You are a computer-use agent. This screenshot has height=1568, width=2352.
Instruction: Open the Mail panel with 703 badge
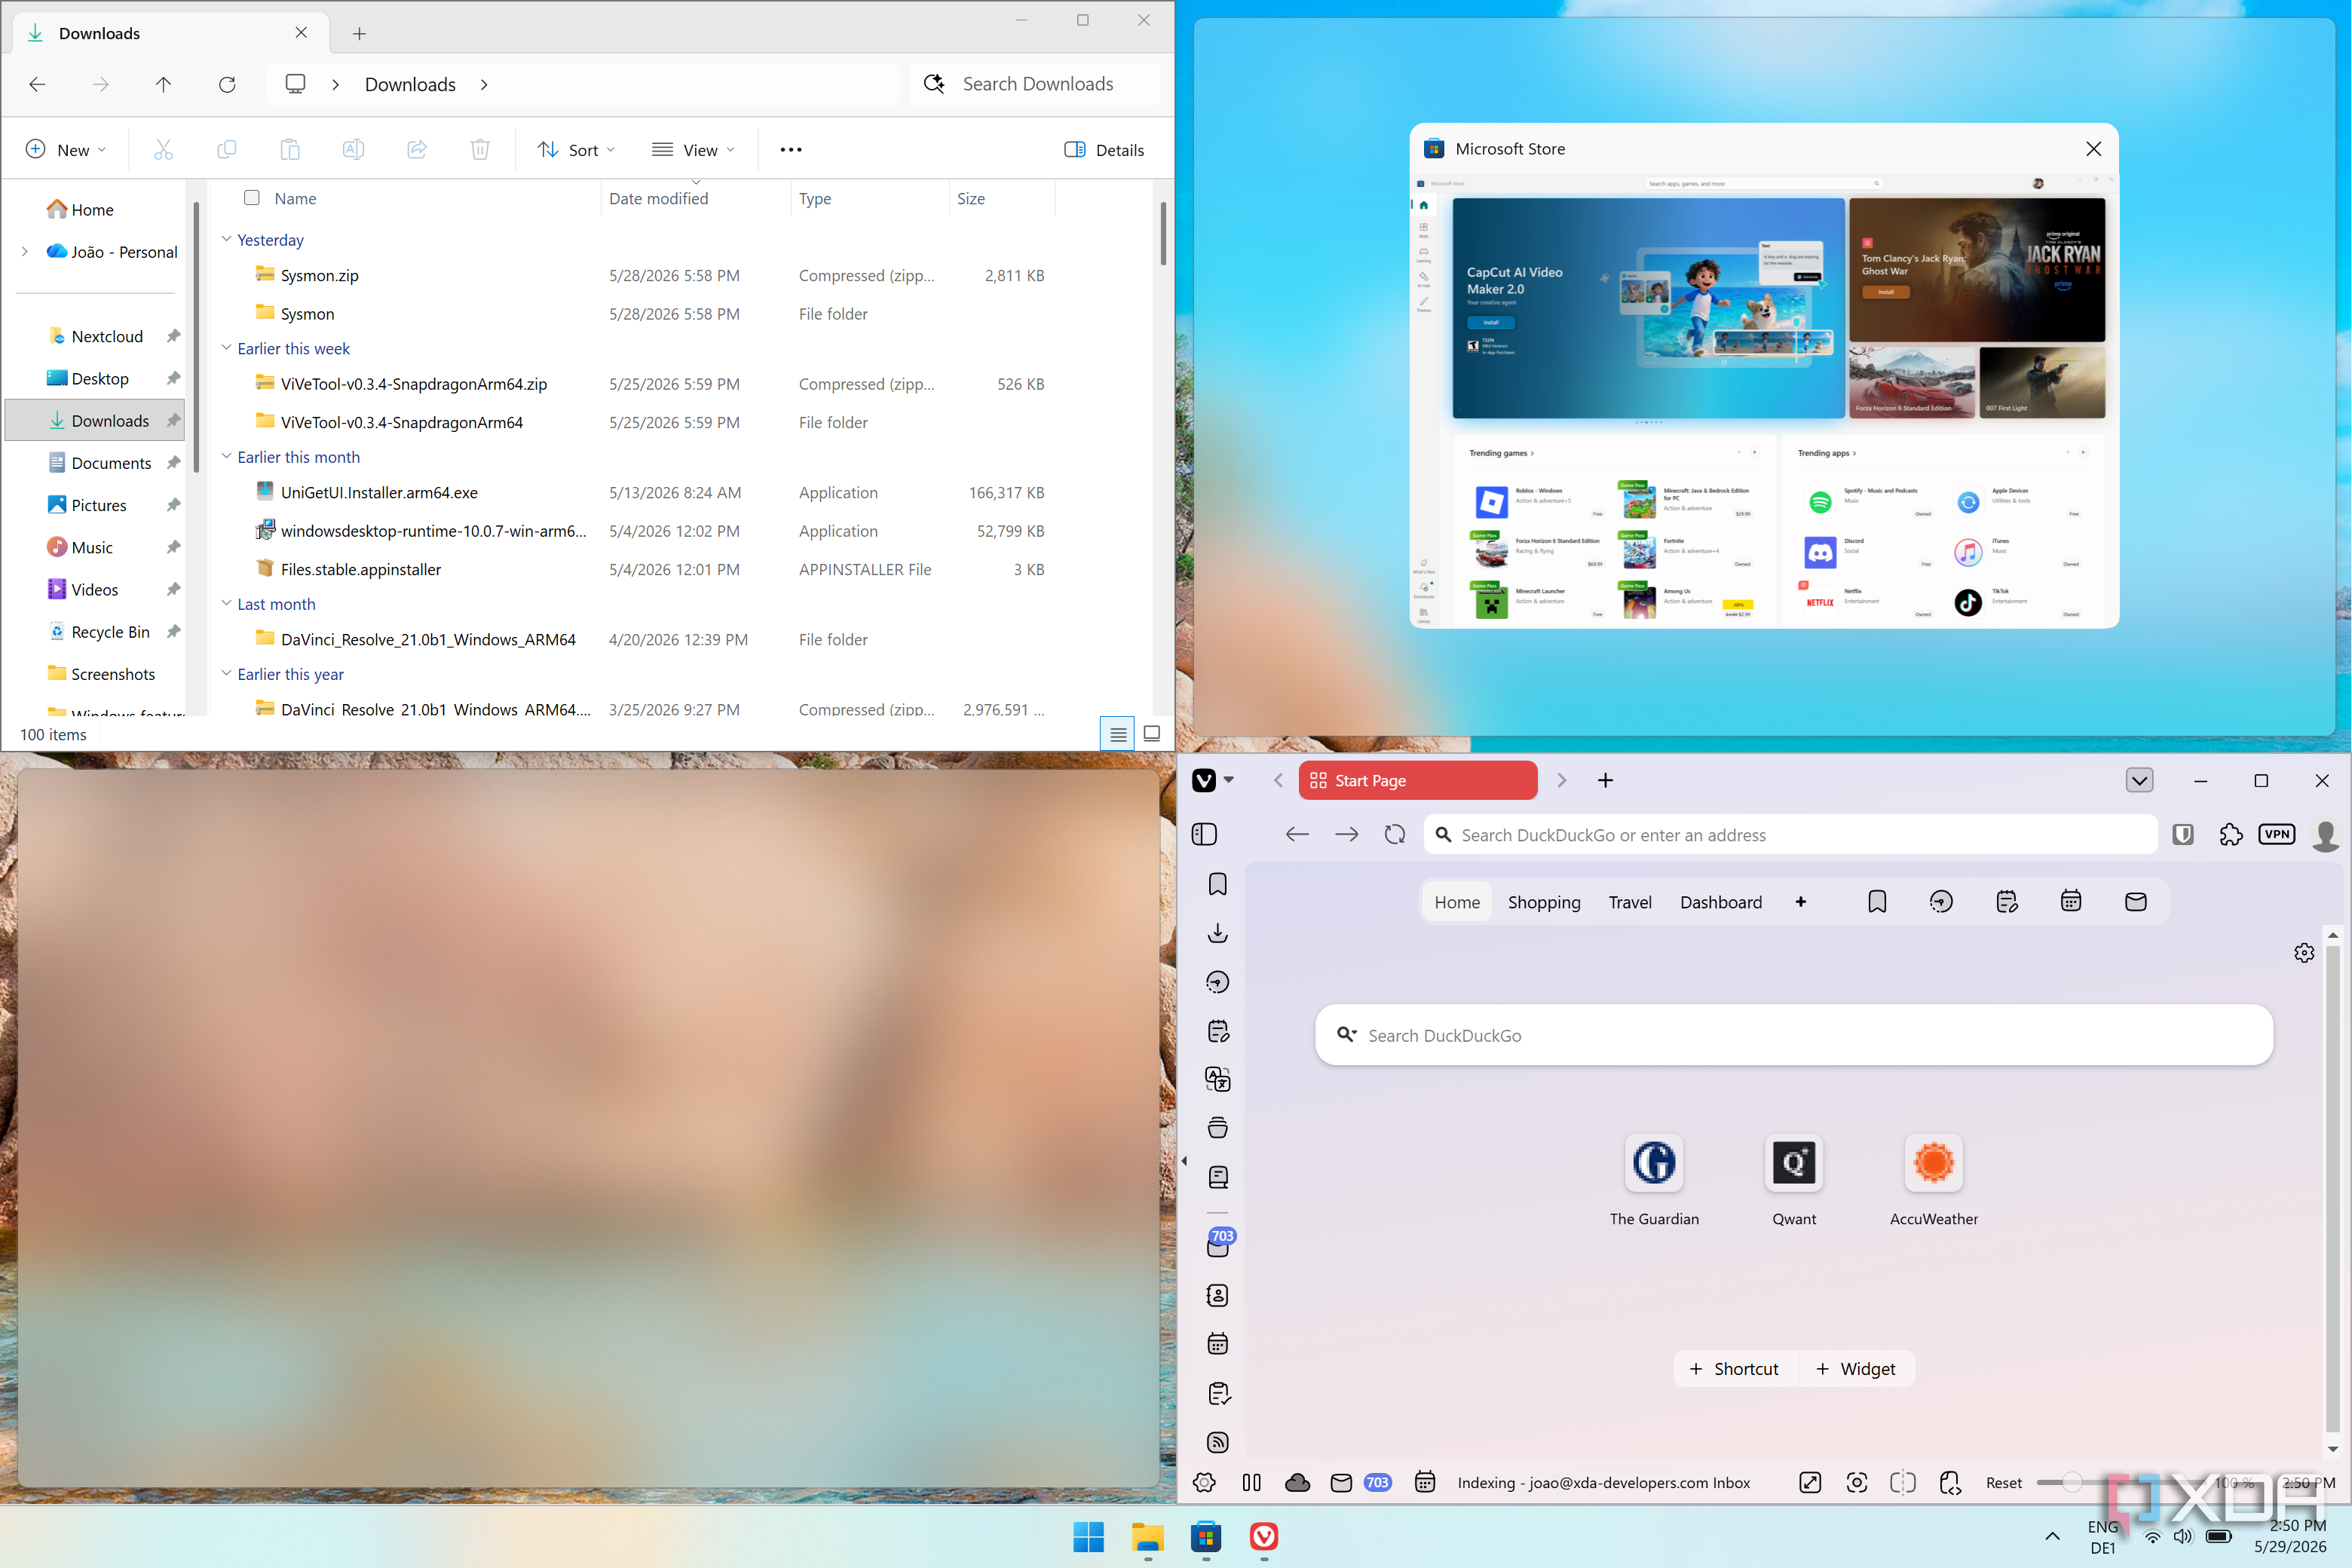(x=1219, y=1244)
